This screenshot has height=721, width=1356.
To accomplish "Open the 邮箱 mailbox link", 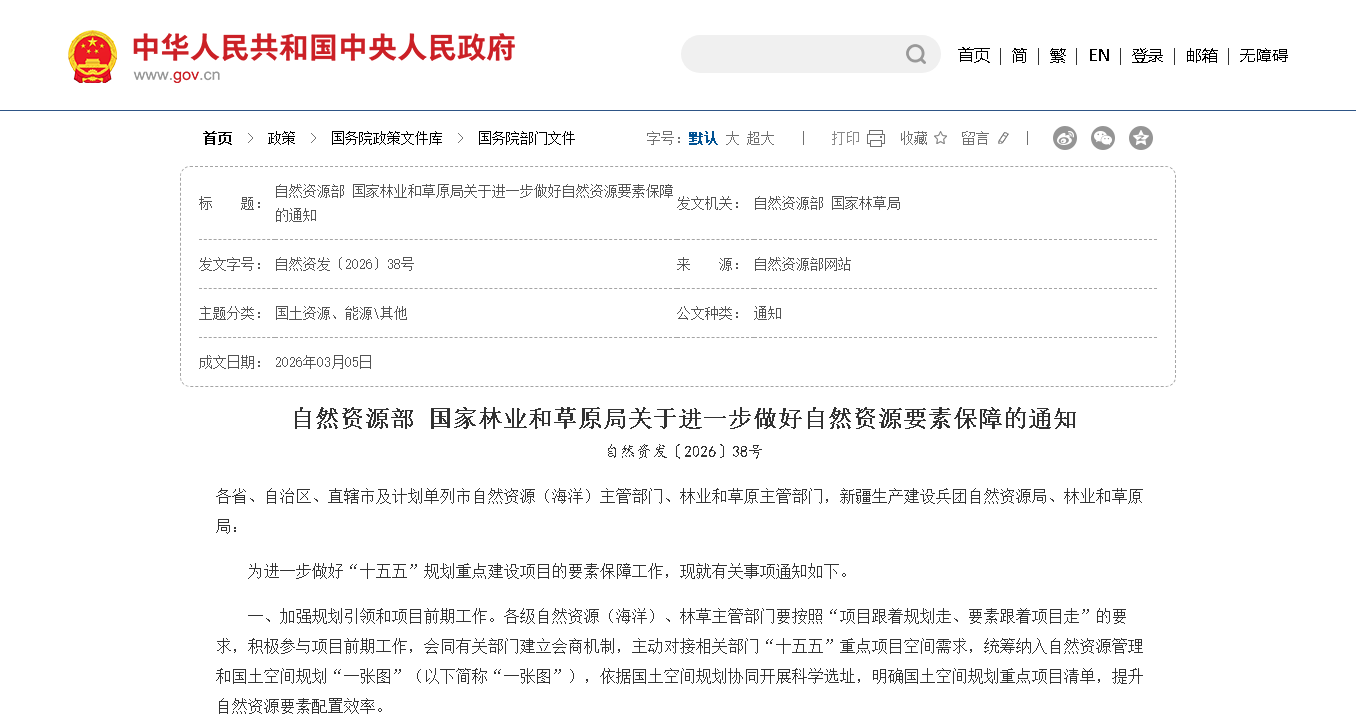I will point(1201,55).
